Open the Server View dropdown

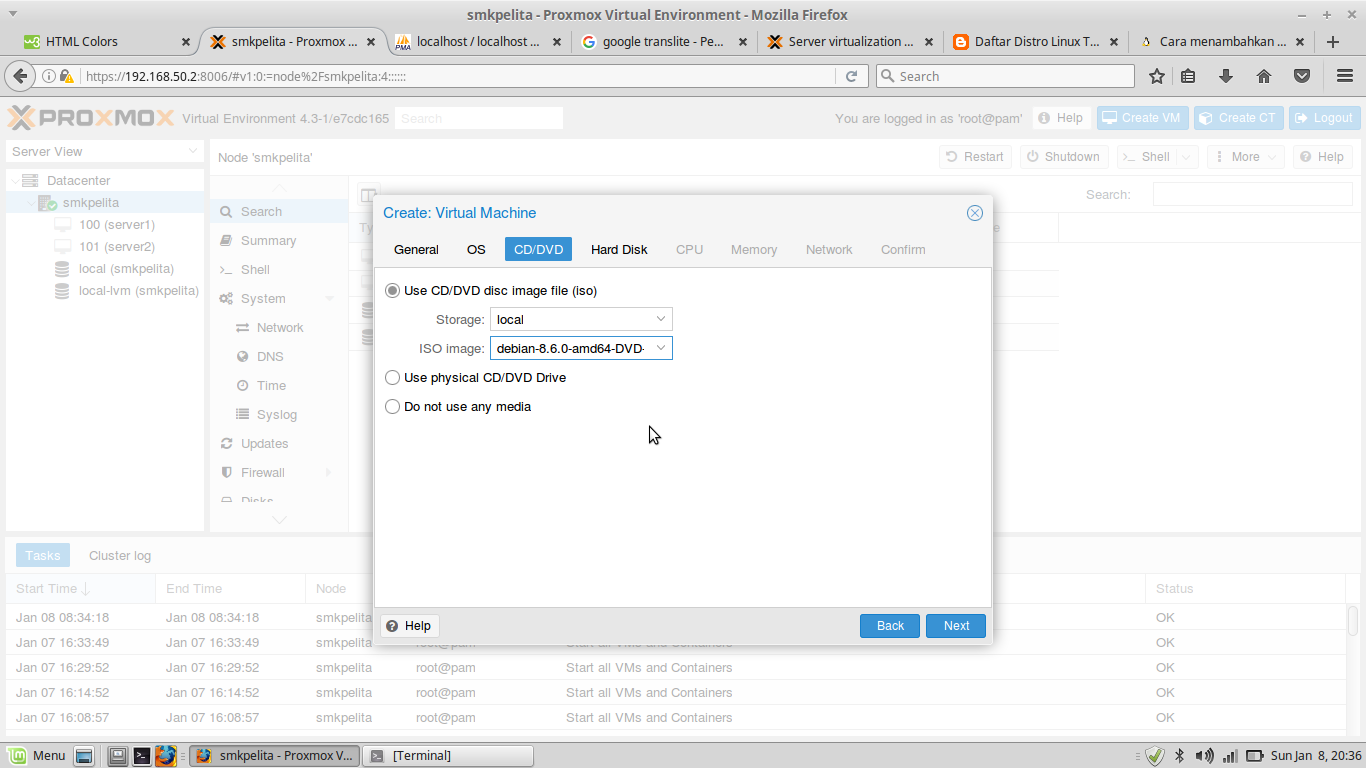point(105,152)
